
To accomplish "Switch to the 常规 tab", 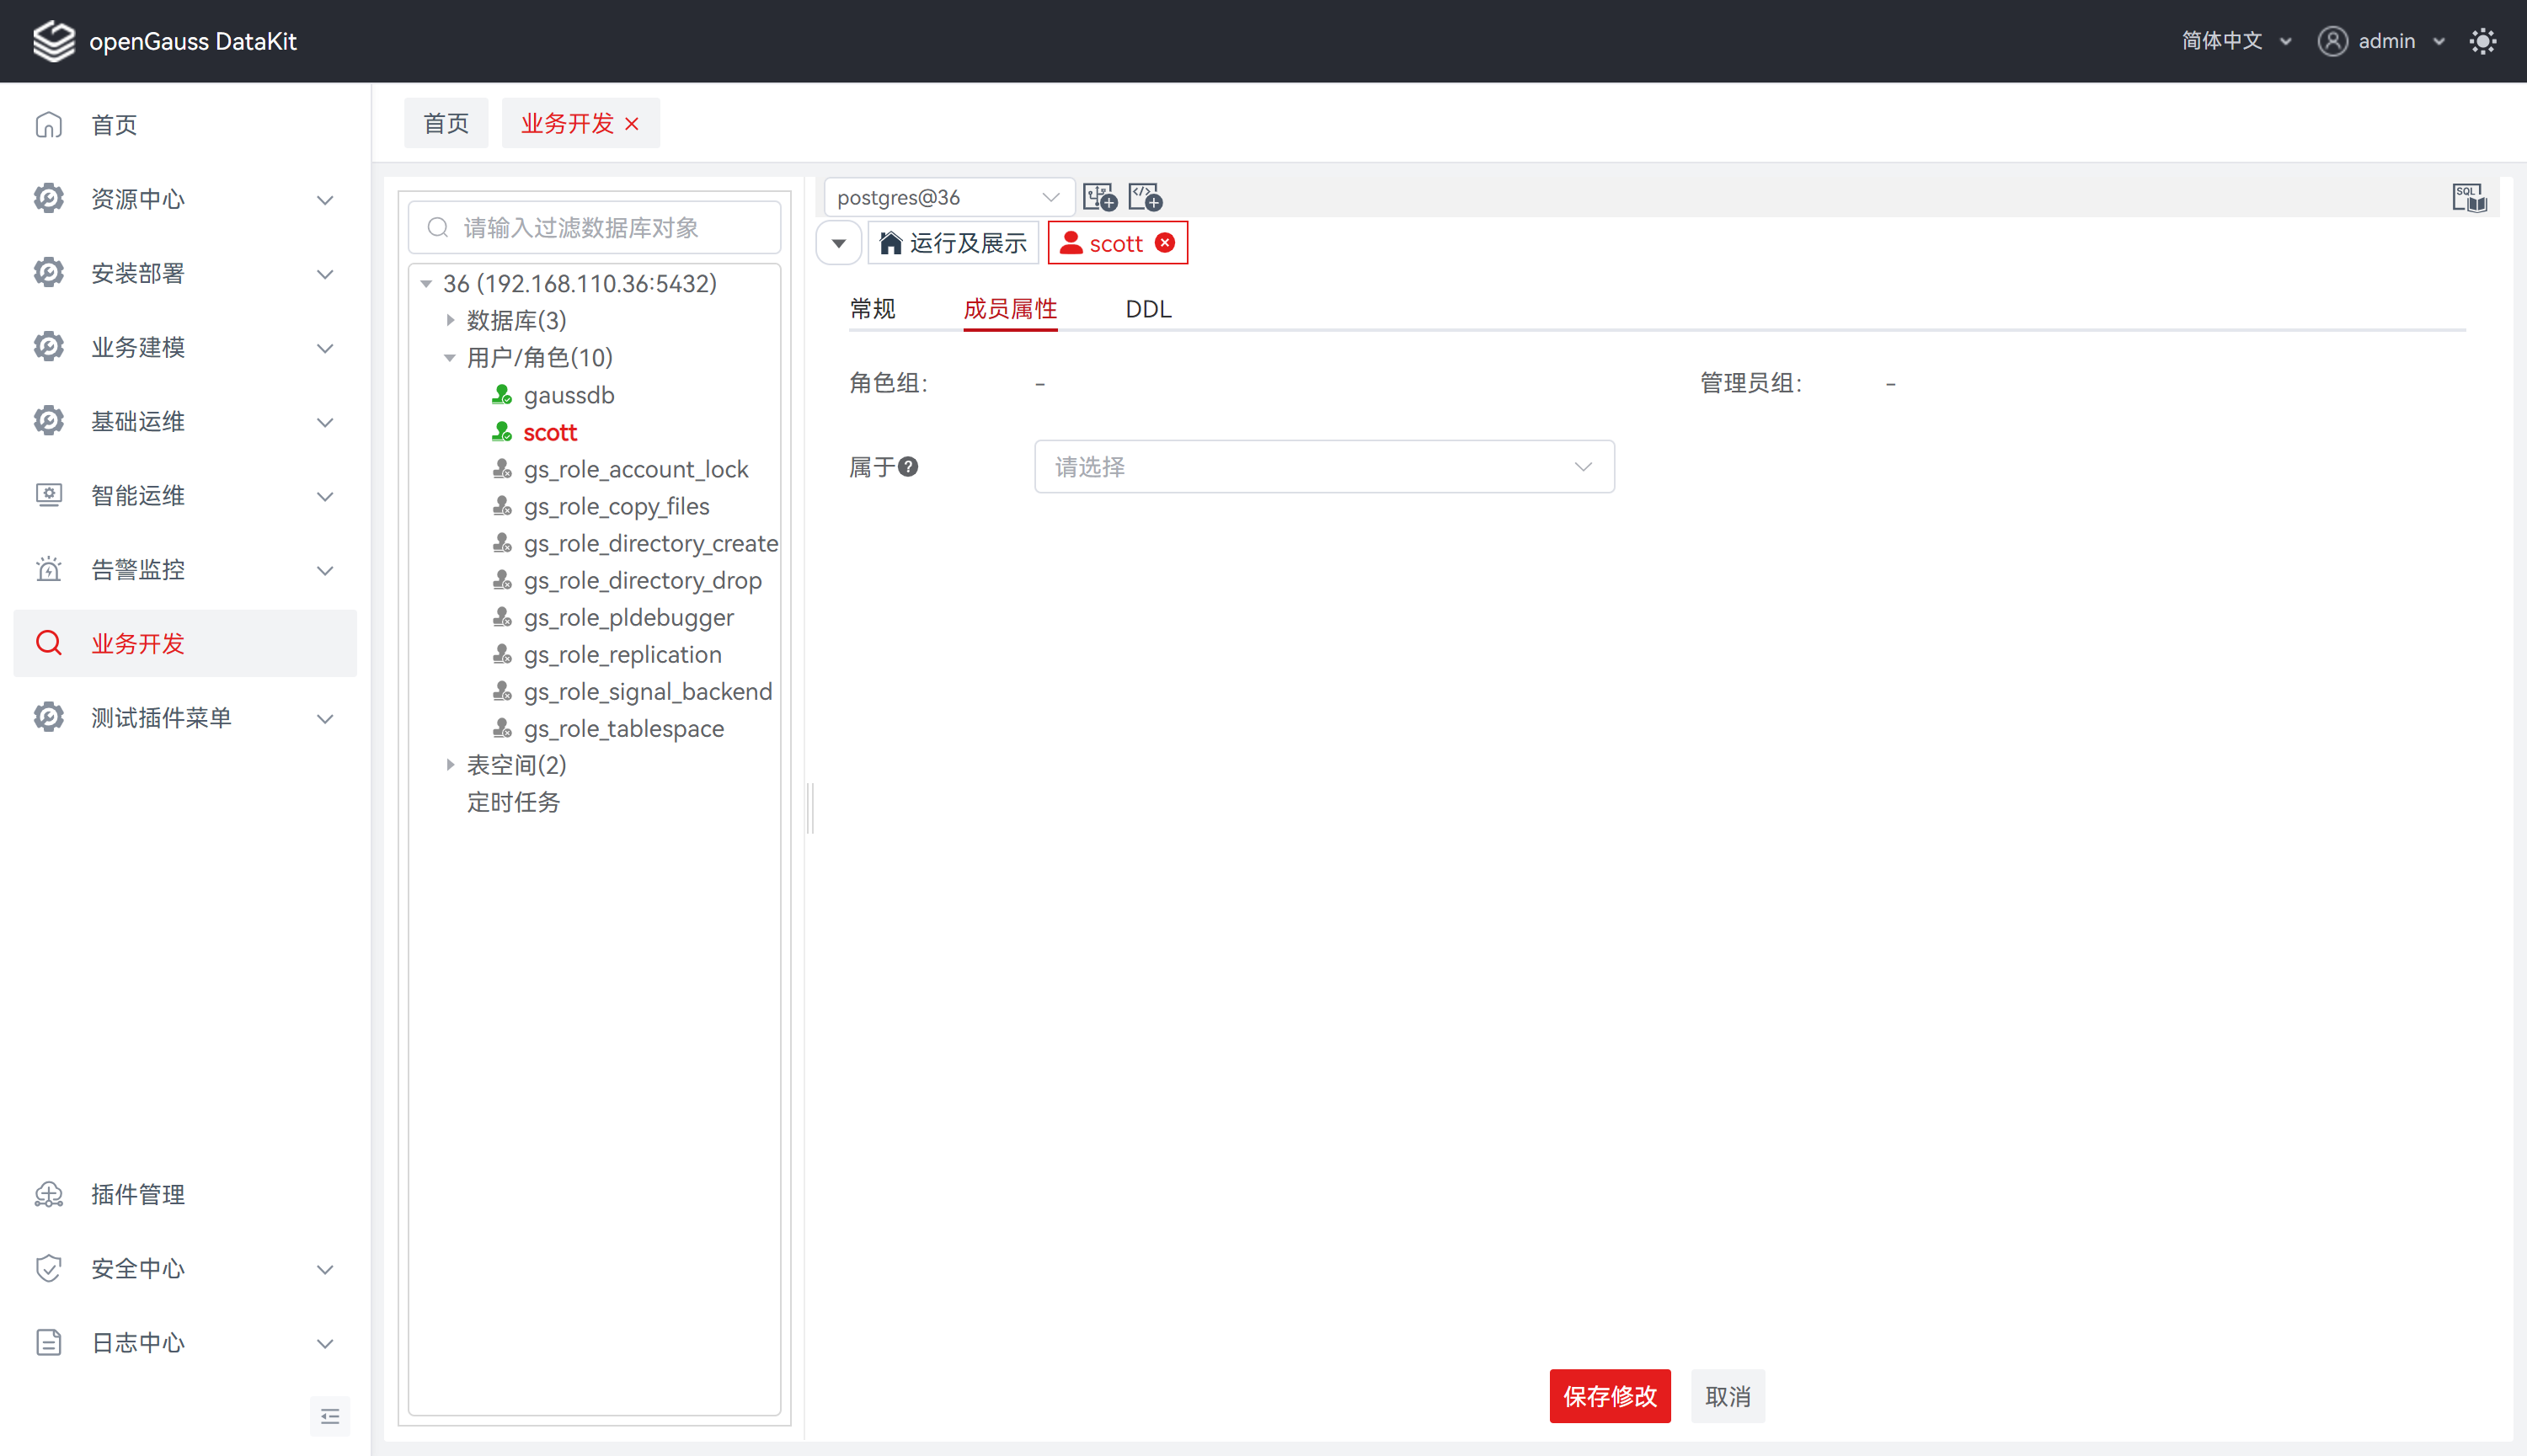I will click(872, 309).
